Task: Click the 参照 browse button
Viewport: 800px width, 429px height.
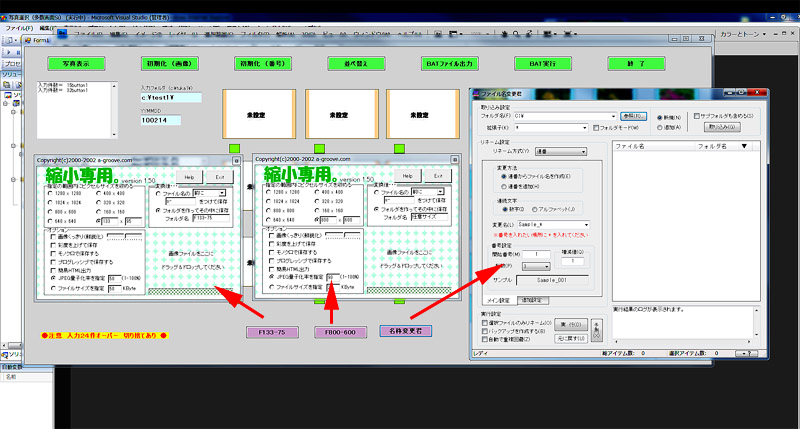Action: click(631, 116)
